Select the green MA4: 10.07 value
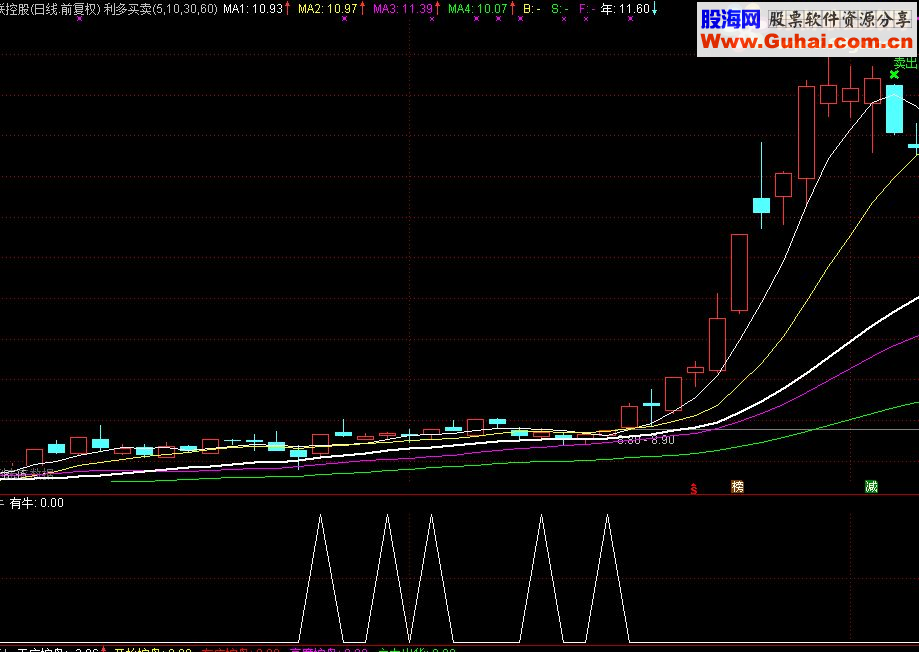The width and height of the screenshot is (919, 652). point(478,9)
